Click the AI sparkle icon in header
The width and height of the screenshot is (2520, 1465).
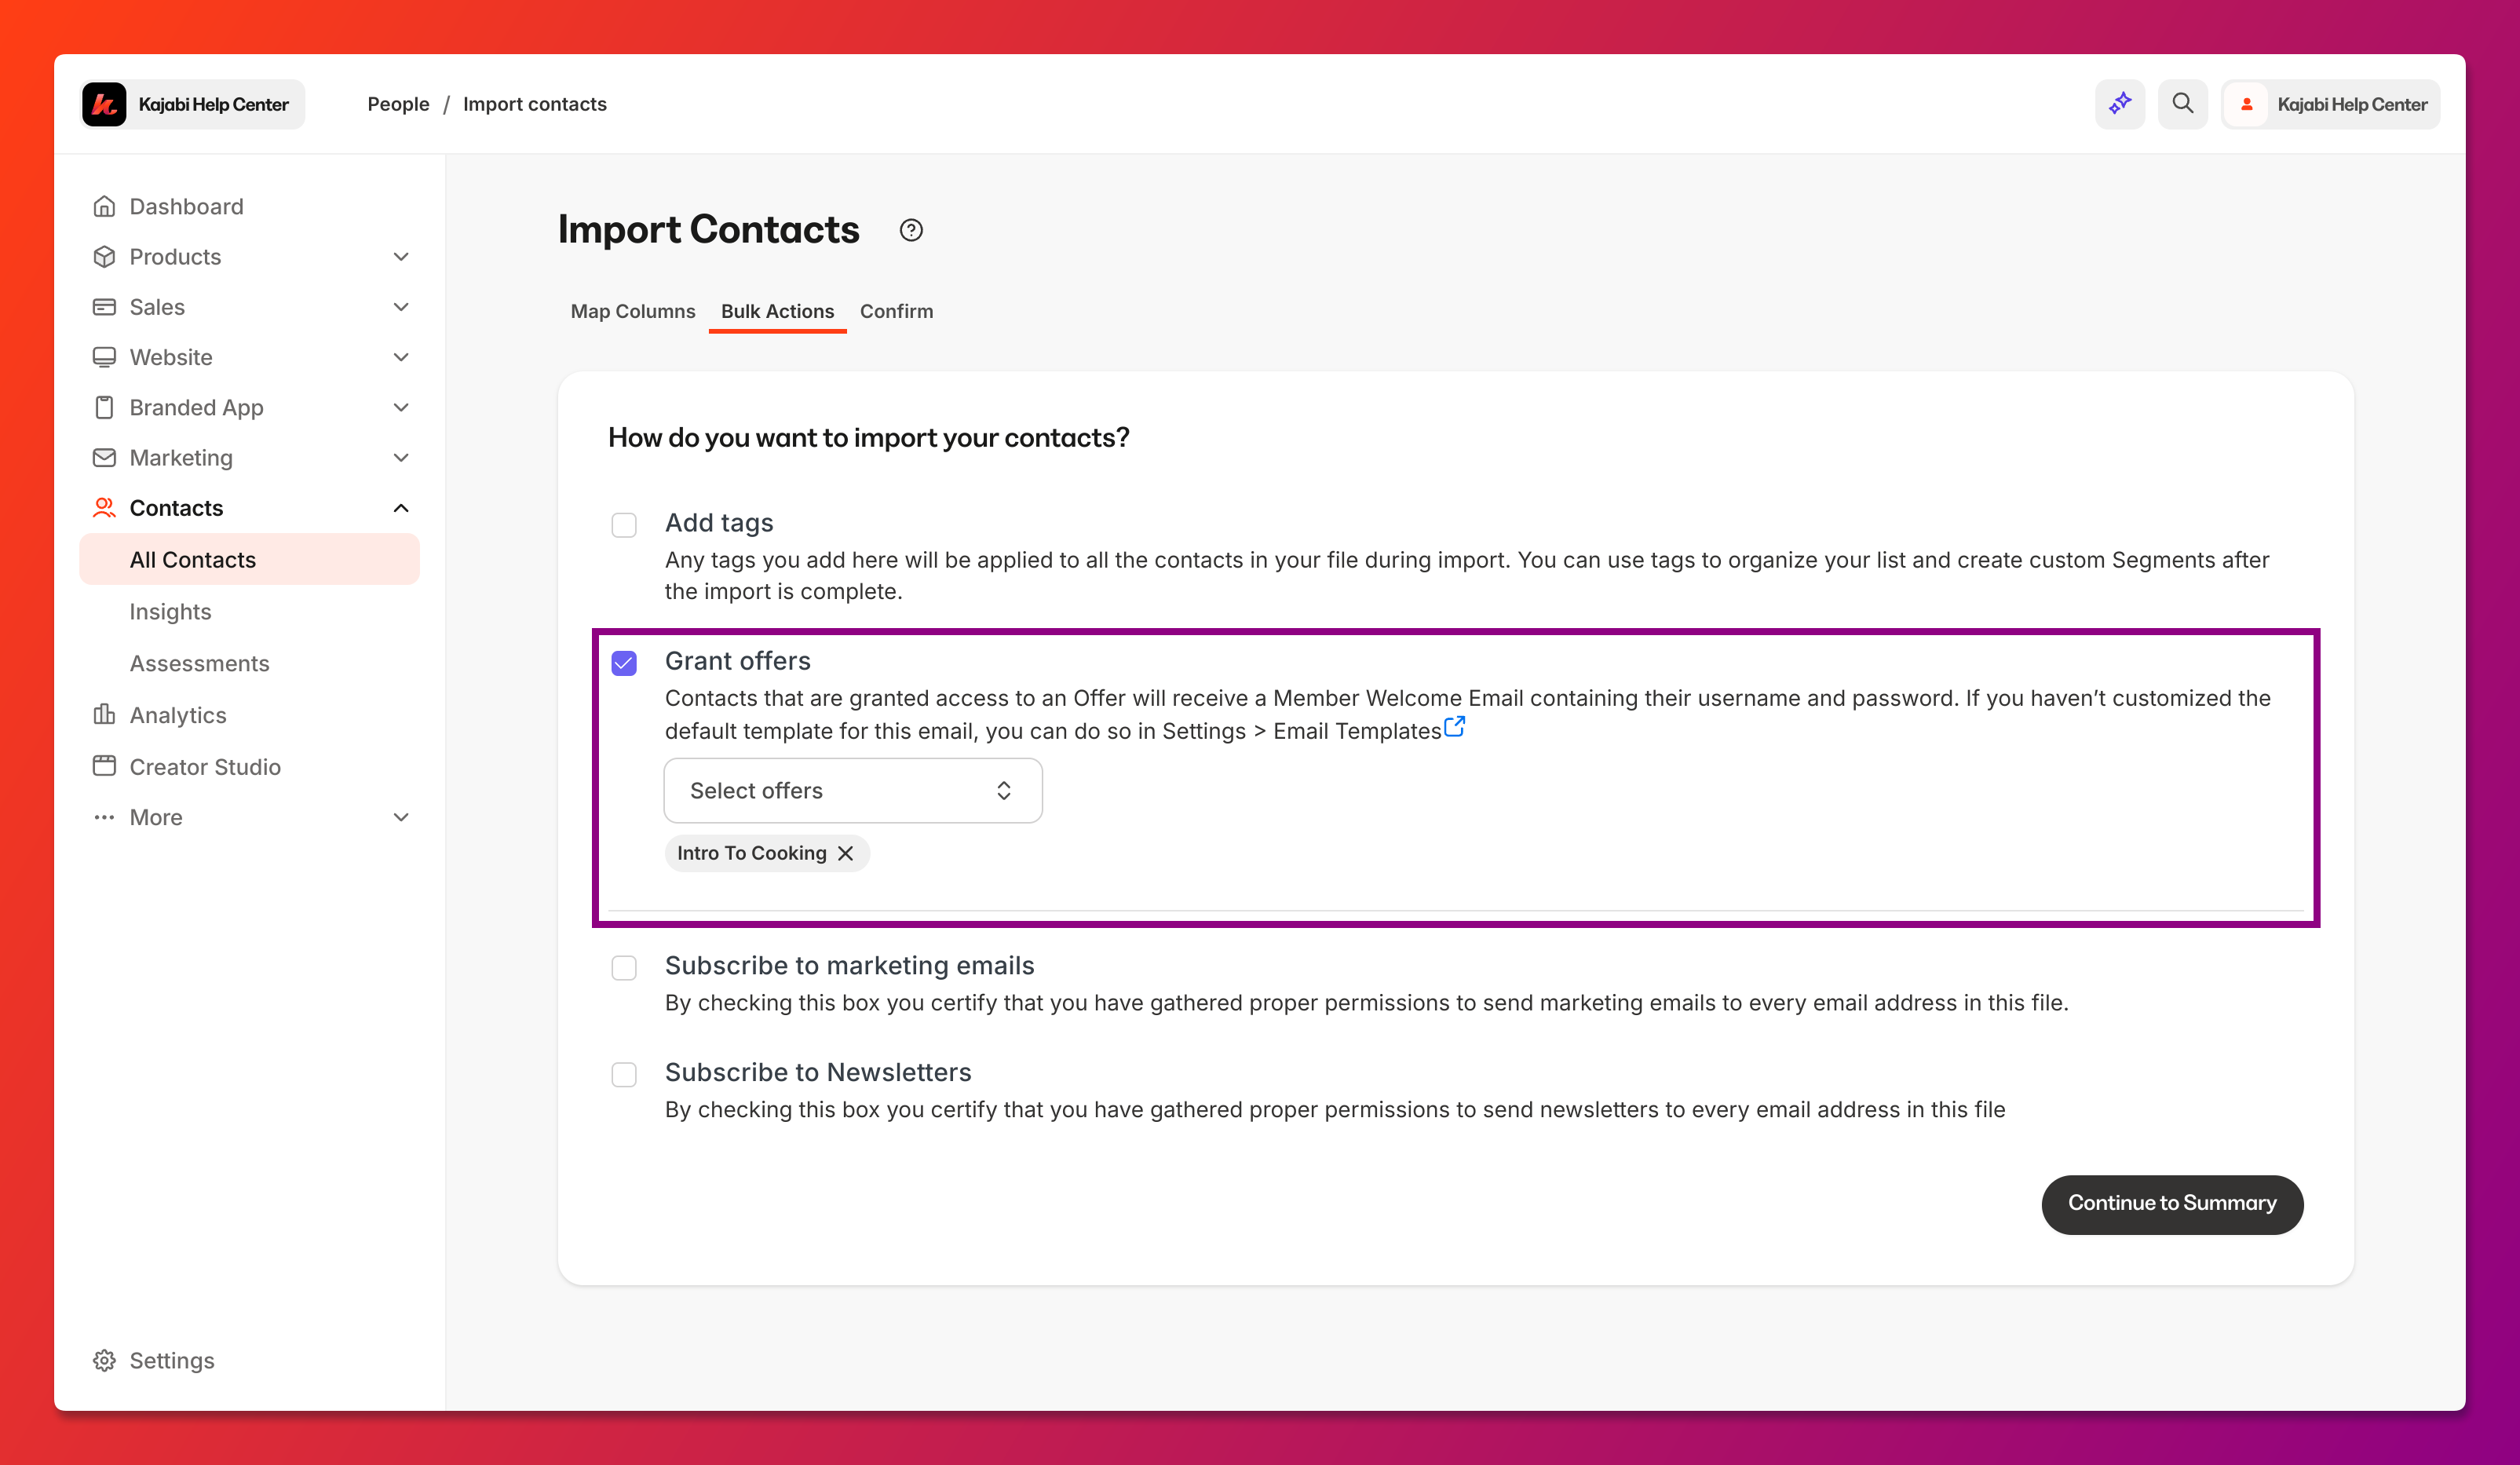pyautogui.click(x=2119, y=104)
